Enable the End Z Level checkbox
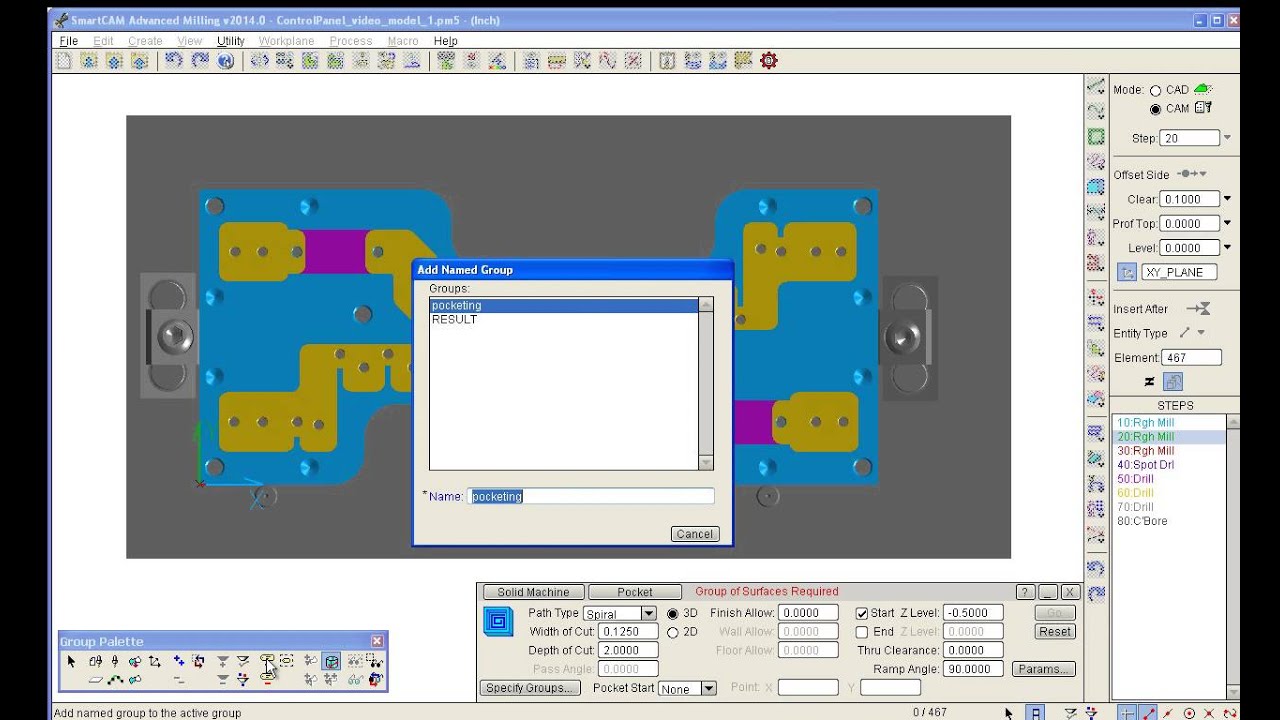The height and width of the screenshot is (720, 1280). point(862,632)
